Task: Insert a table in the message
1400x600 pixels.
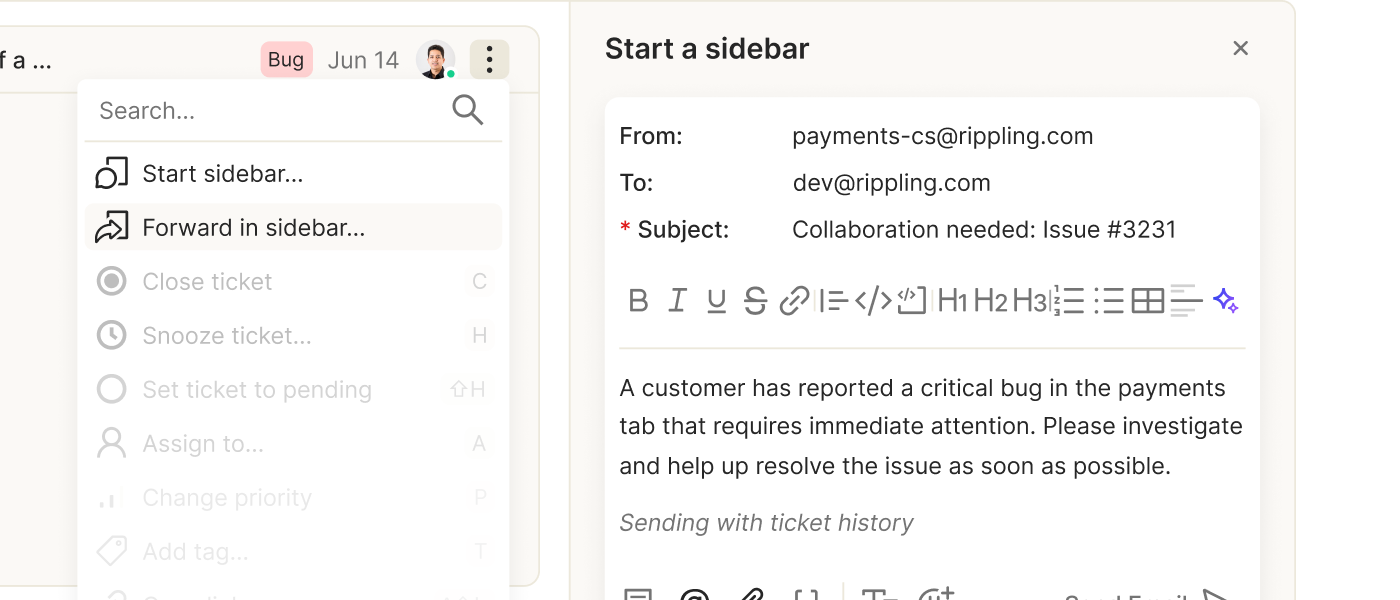Action: click(x=1148, y=301)
